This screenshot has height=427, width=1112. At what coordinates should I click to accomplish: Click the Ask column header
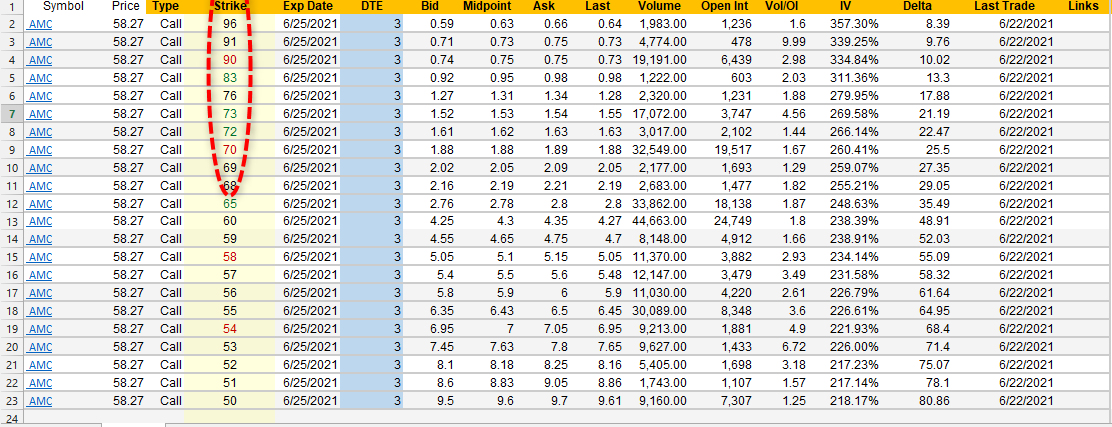[x=542, y=6]
